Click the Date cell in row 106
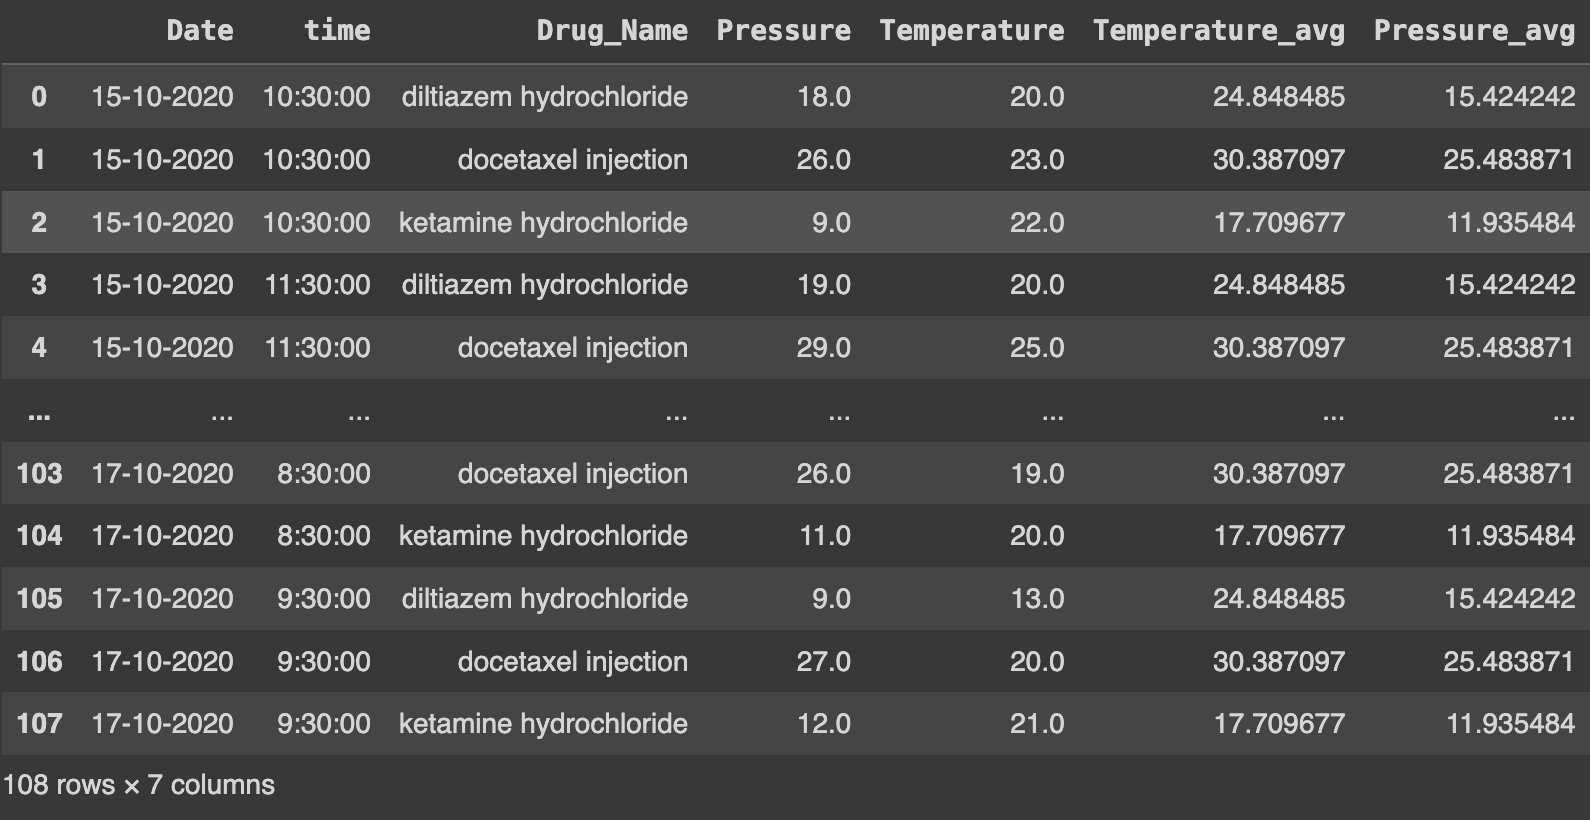Image resolution: width=1590 pixels, height=820 pixels. click(162, 662)
